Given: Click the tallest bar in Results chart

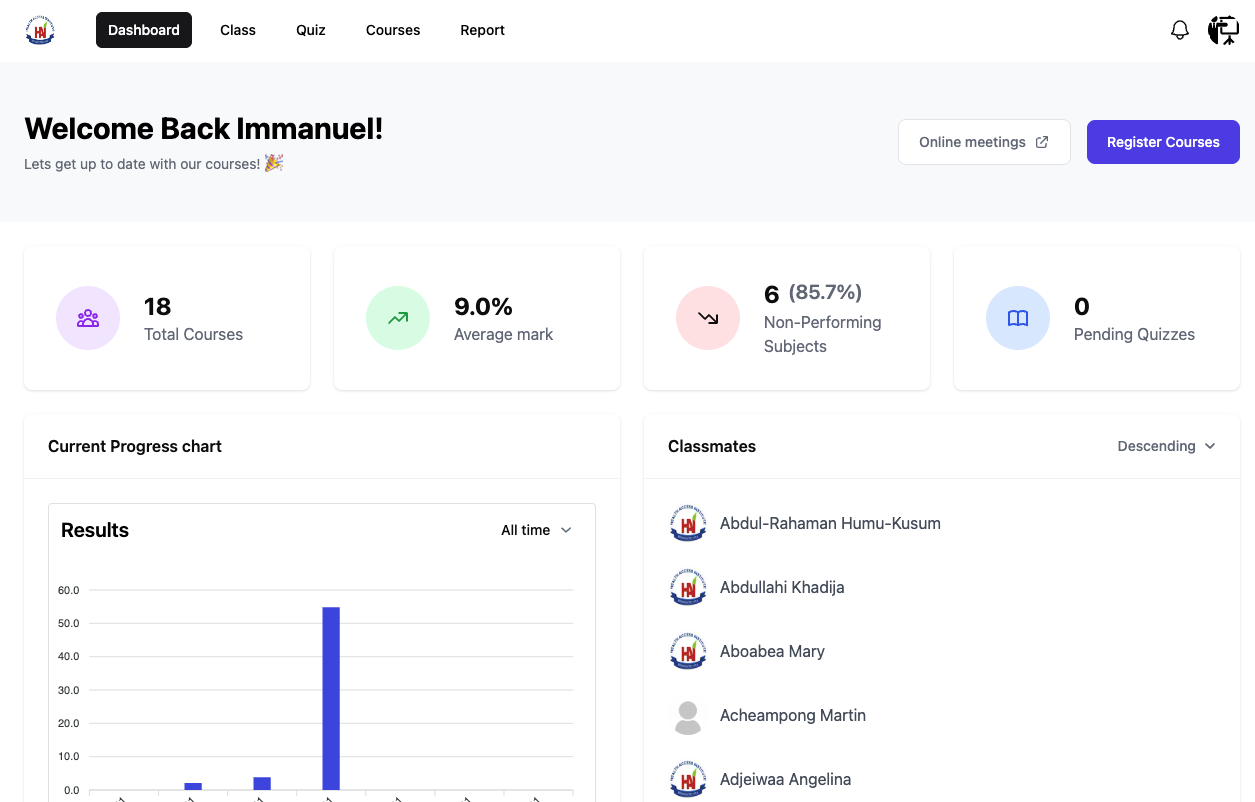Looking at the screenshot, I should pos(331,698).
